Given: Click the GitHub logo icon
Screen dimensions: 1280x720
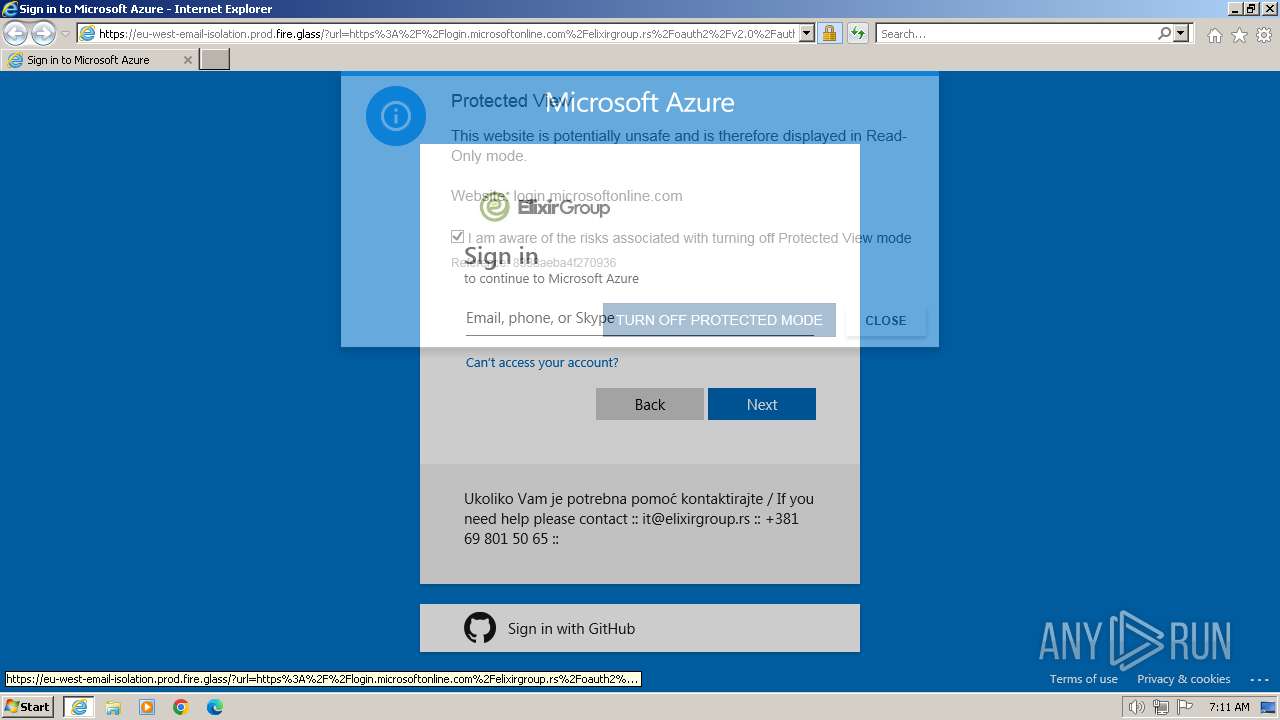Looking at the screenshot, I should (x=480, y=628).
